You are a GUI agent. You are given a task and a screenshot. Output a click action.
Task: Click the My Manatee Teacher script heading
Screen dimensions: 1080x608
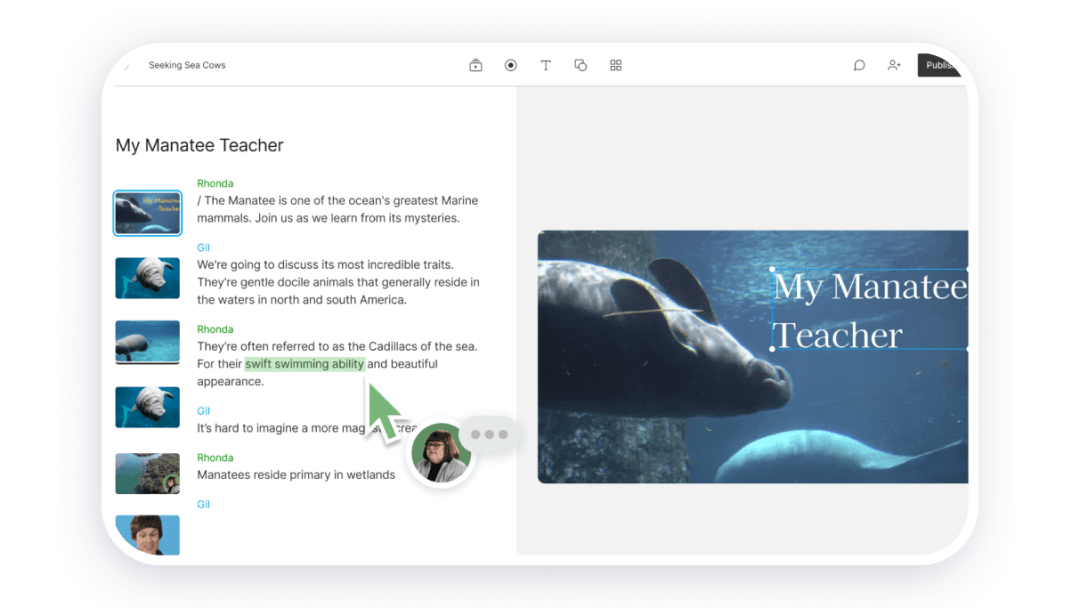(x=199, y=145)
